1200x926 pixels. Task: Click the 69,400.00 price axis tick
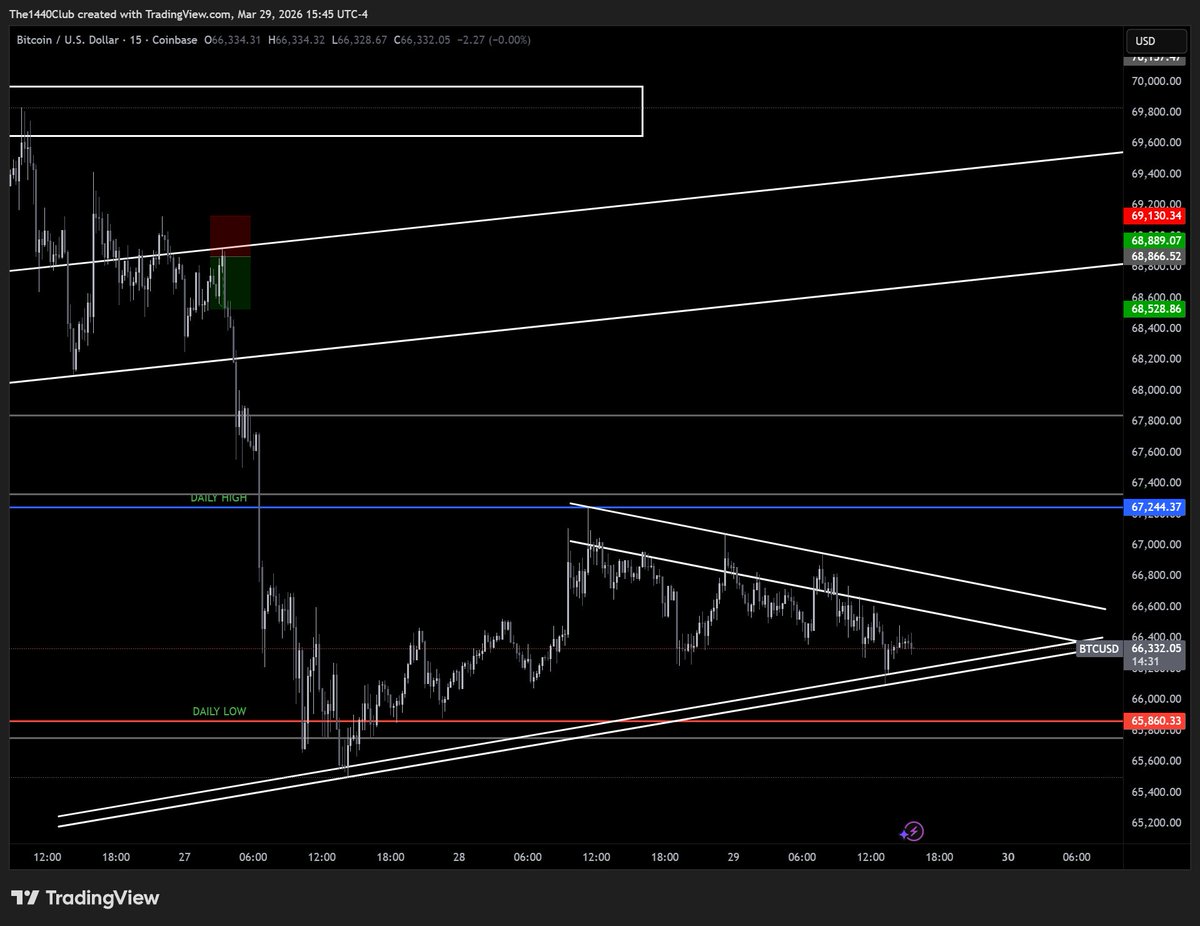(x=1157, y=174)
